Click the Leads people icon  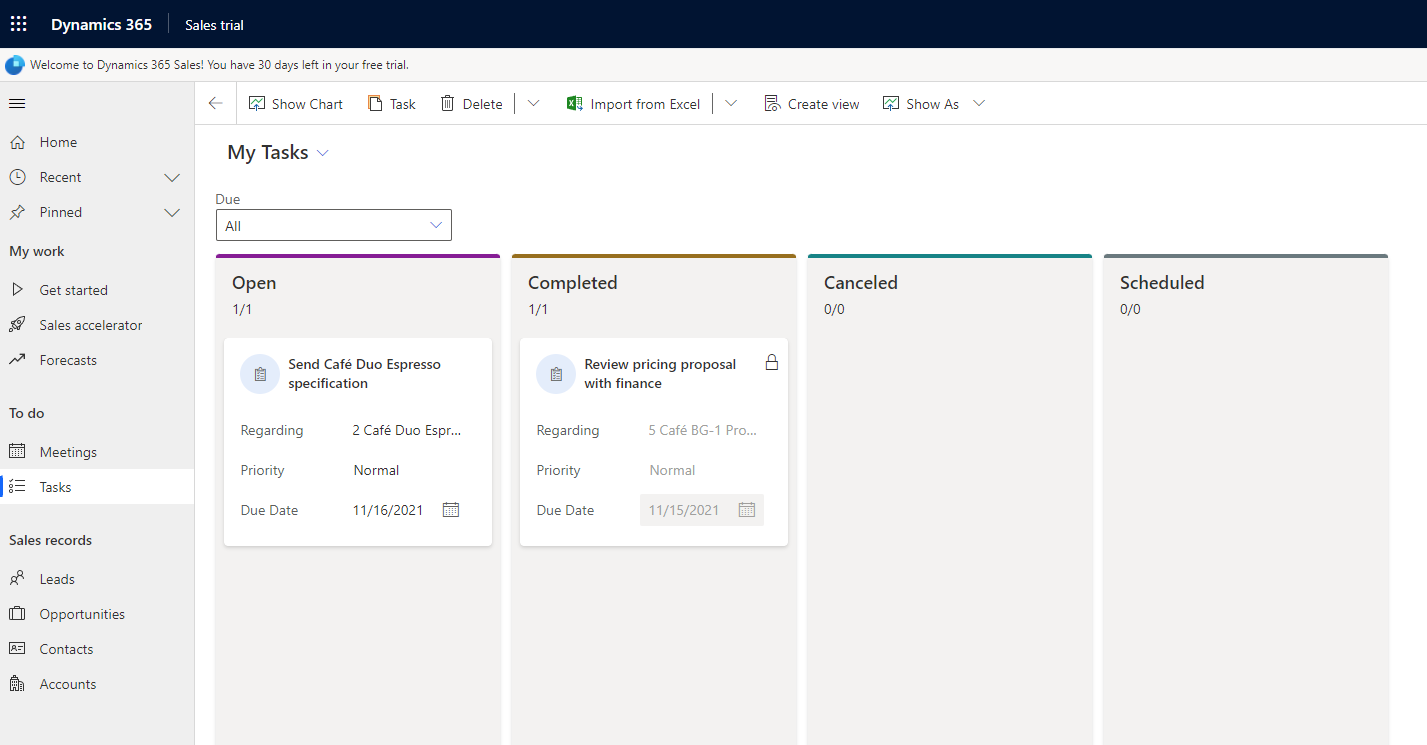tap(17, 579)
